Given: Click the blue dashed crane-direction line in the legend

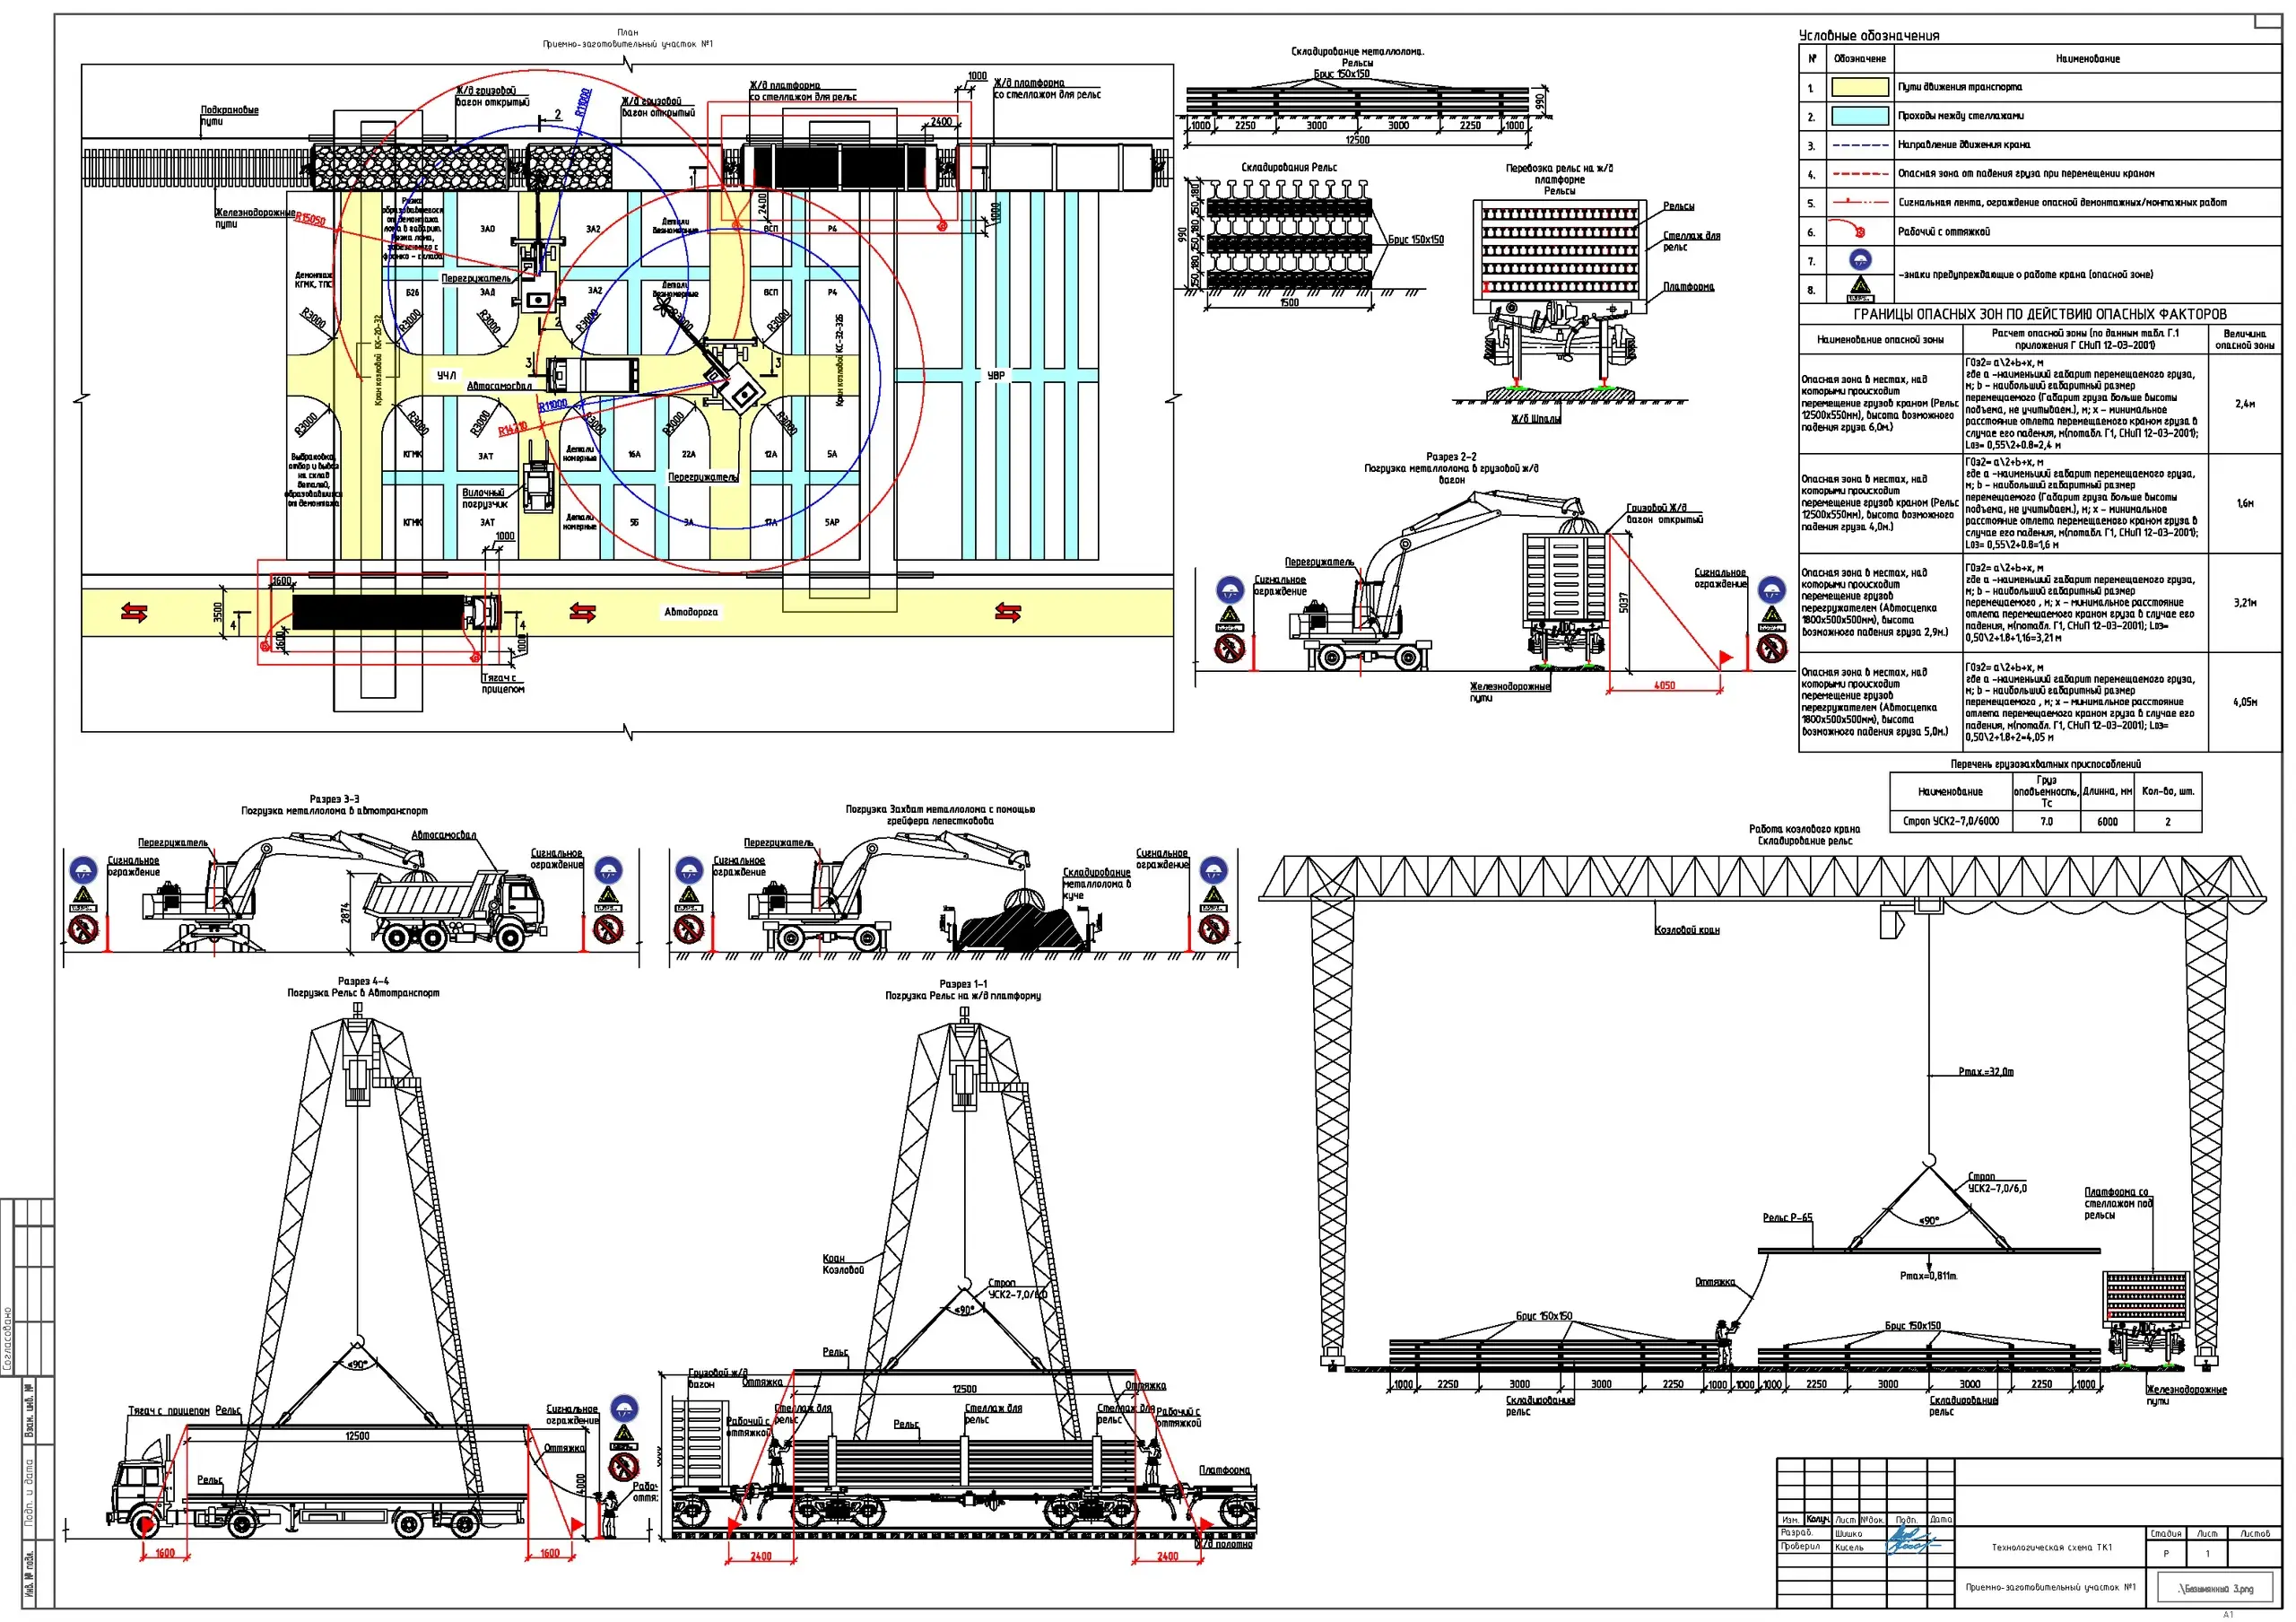Looking at the screenshot, I should (1859, 145).
